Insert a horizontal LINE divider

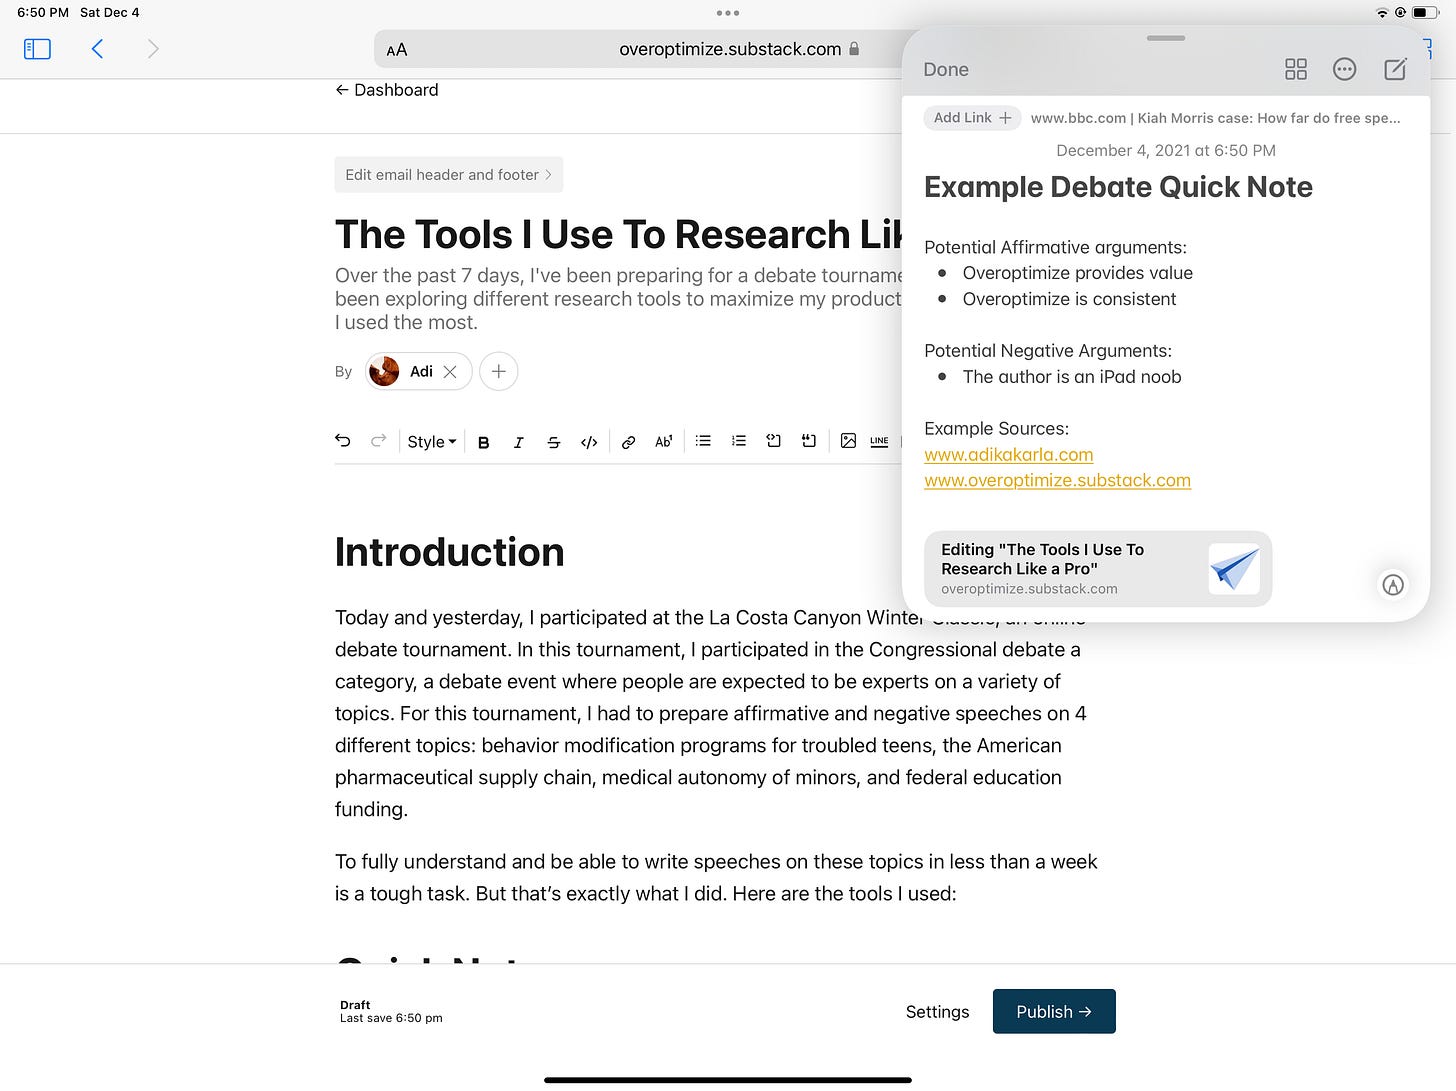(x=879, y=441)
